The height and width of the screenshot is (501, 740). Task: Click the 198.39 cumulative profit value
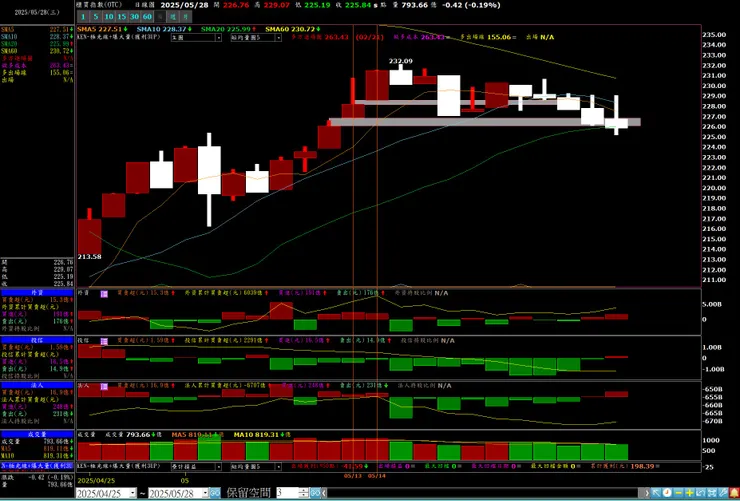tap(641, 467)
